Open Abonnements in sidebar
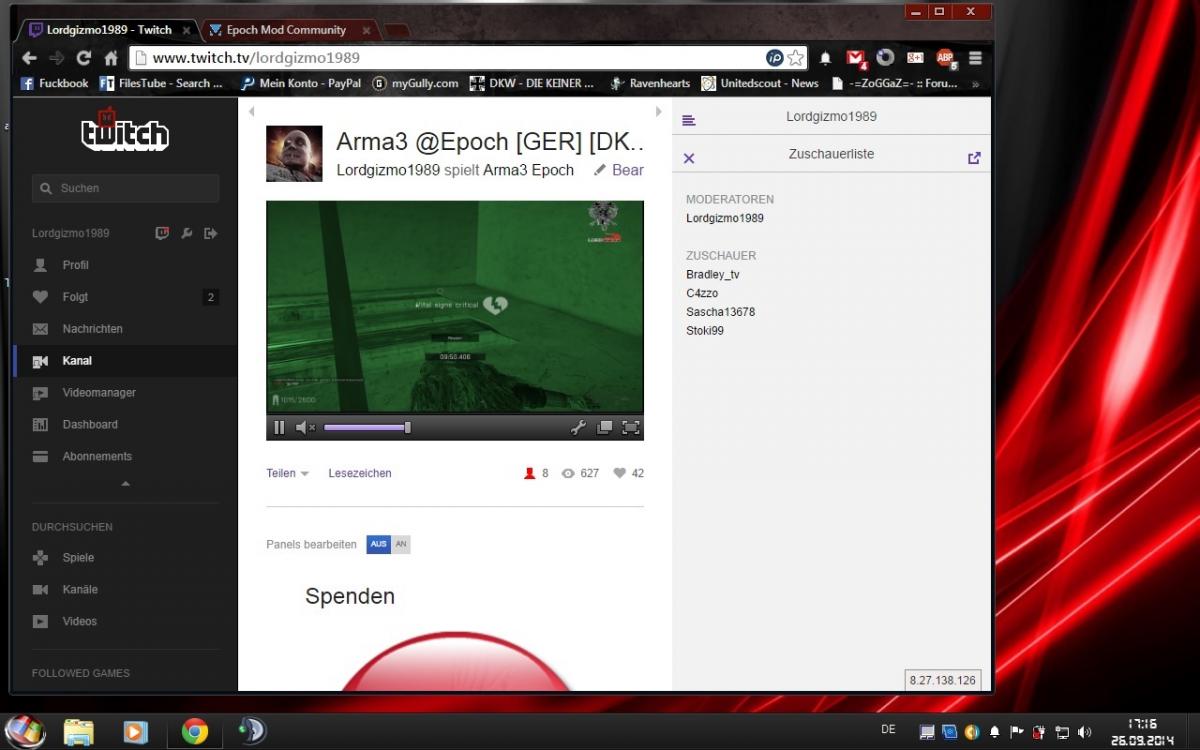 pyautogui.click(x=97, y=457)
